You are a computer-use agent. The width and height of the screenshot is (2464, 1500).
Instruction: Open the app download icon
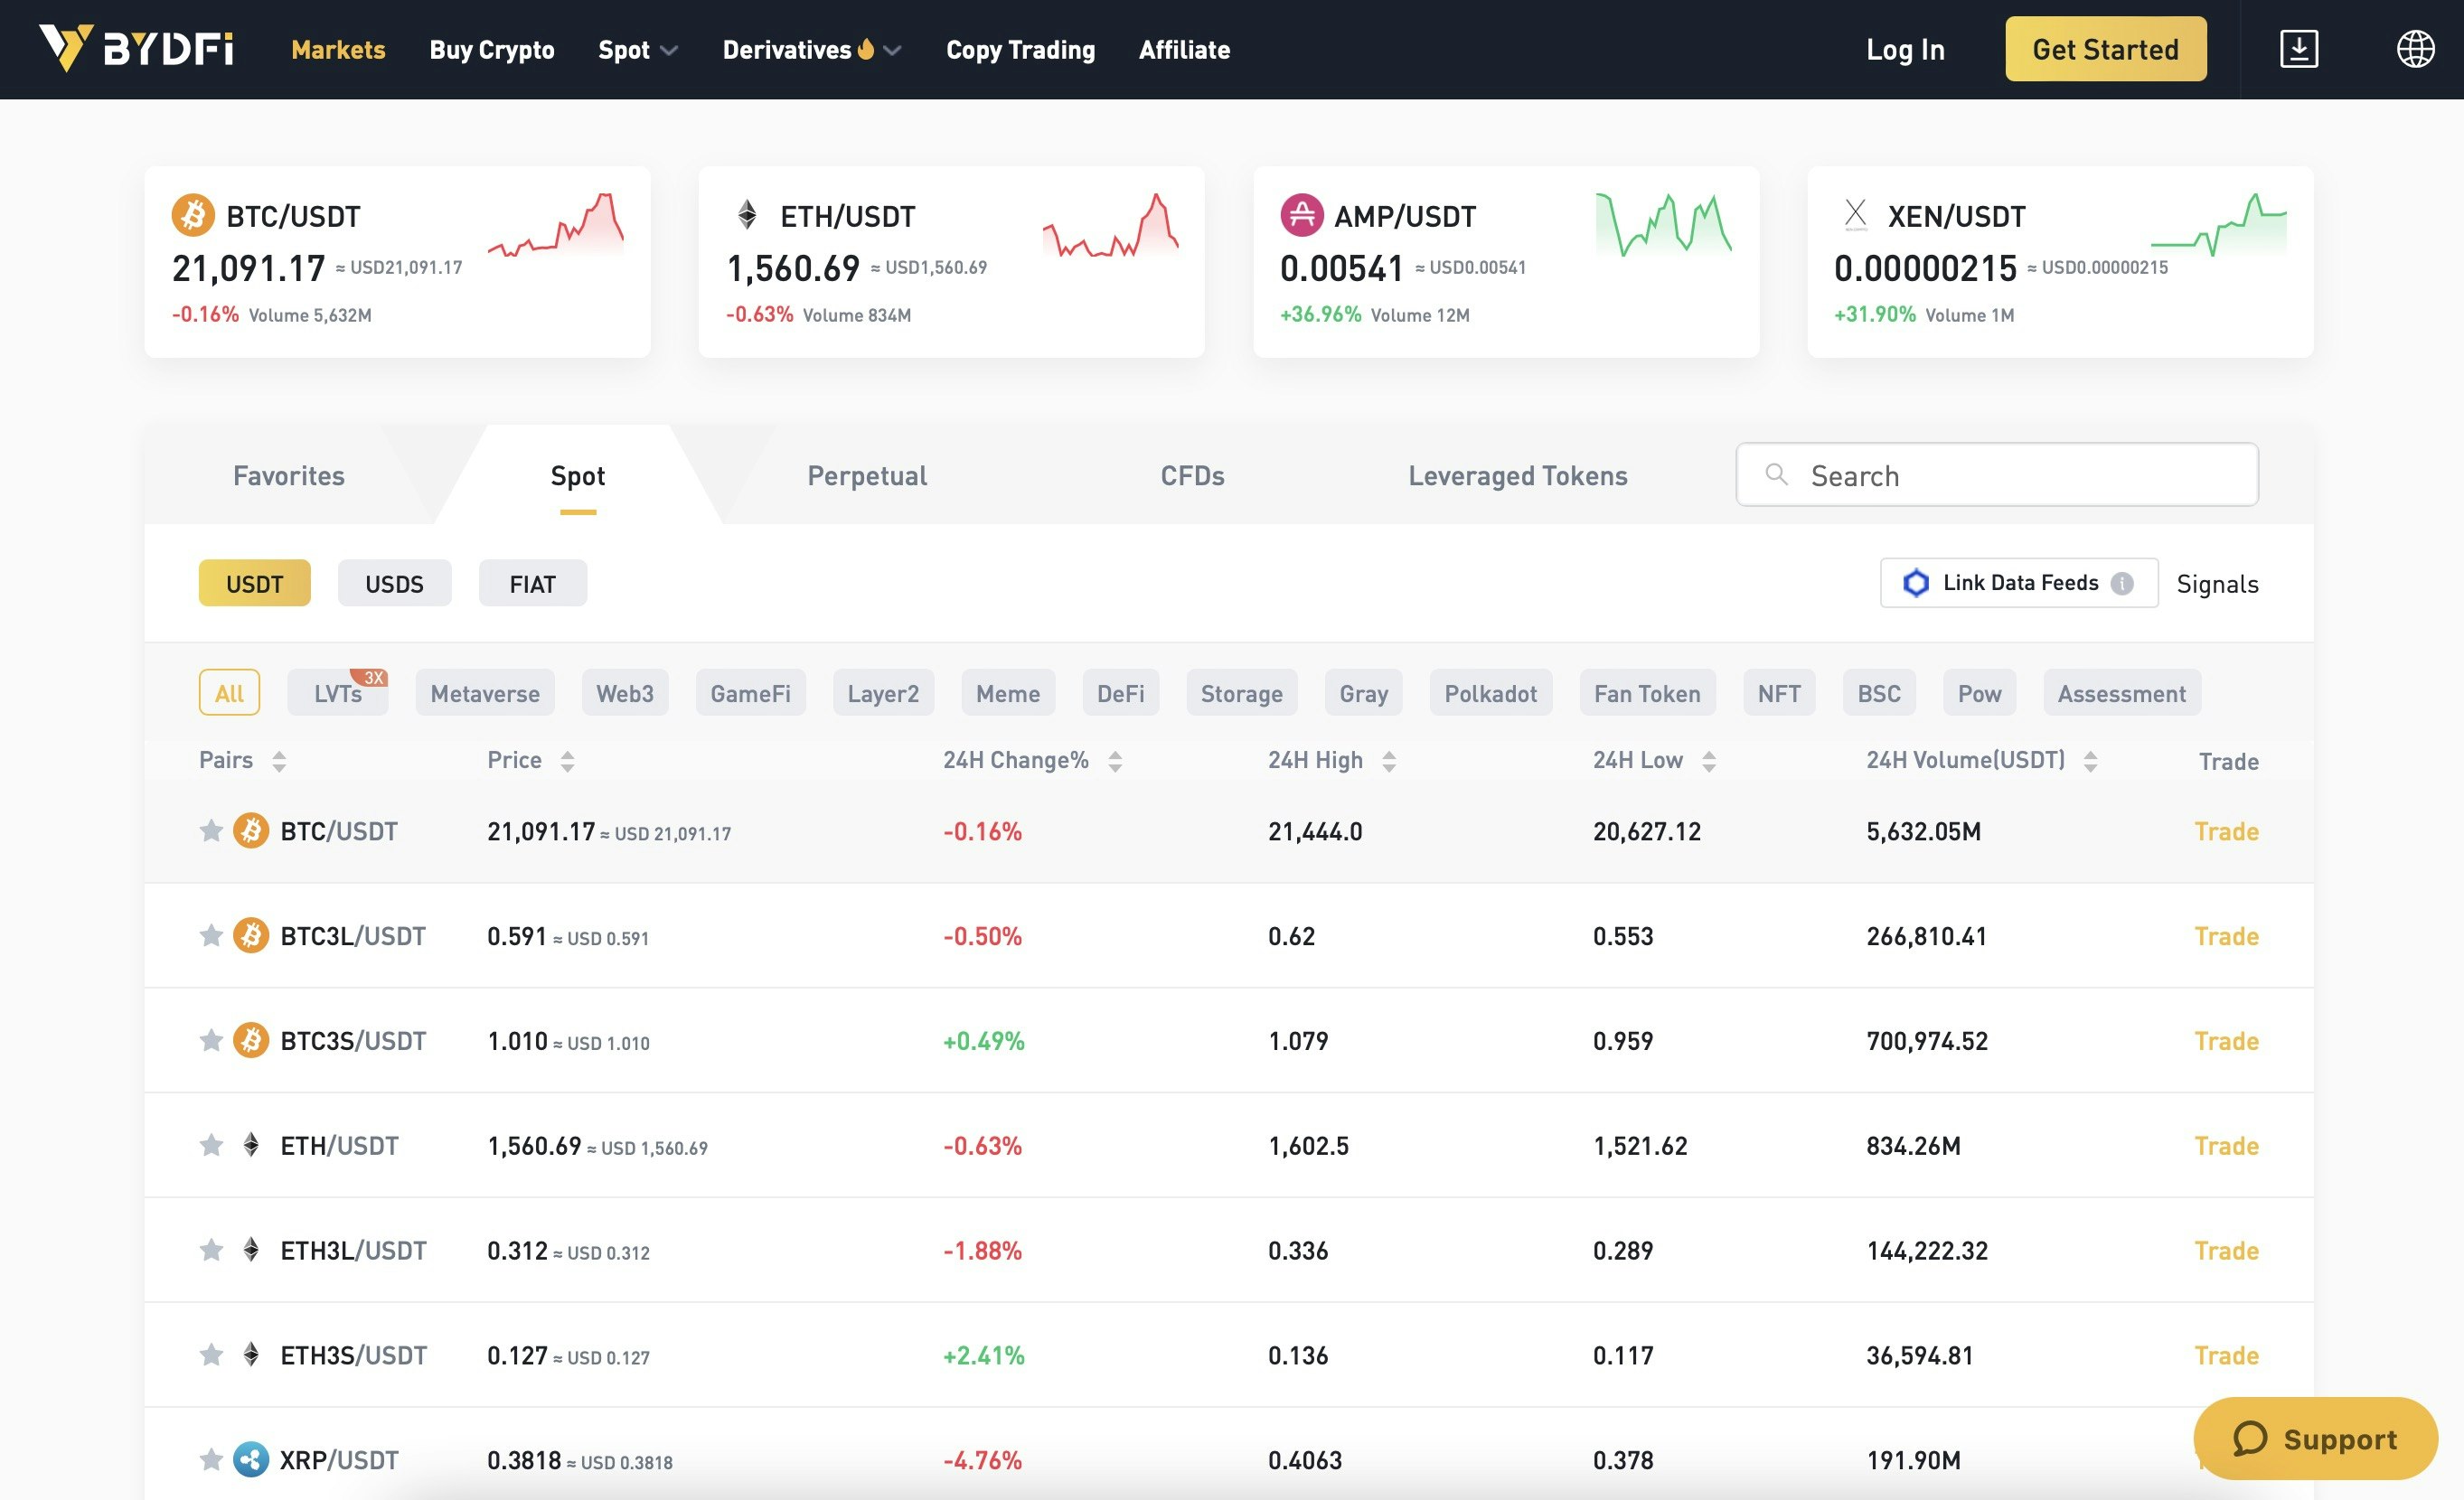[2298, 49]
